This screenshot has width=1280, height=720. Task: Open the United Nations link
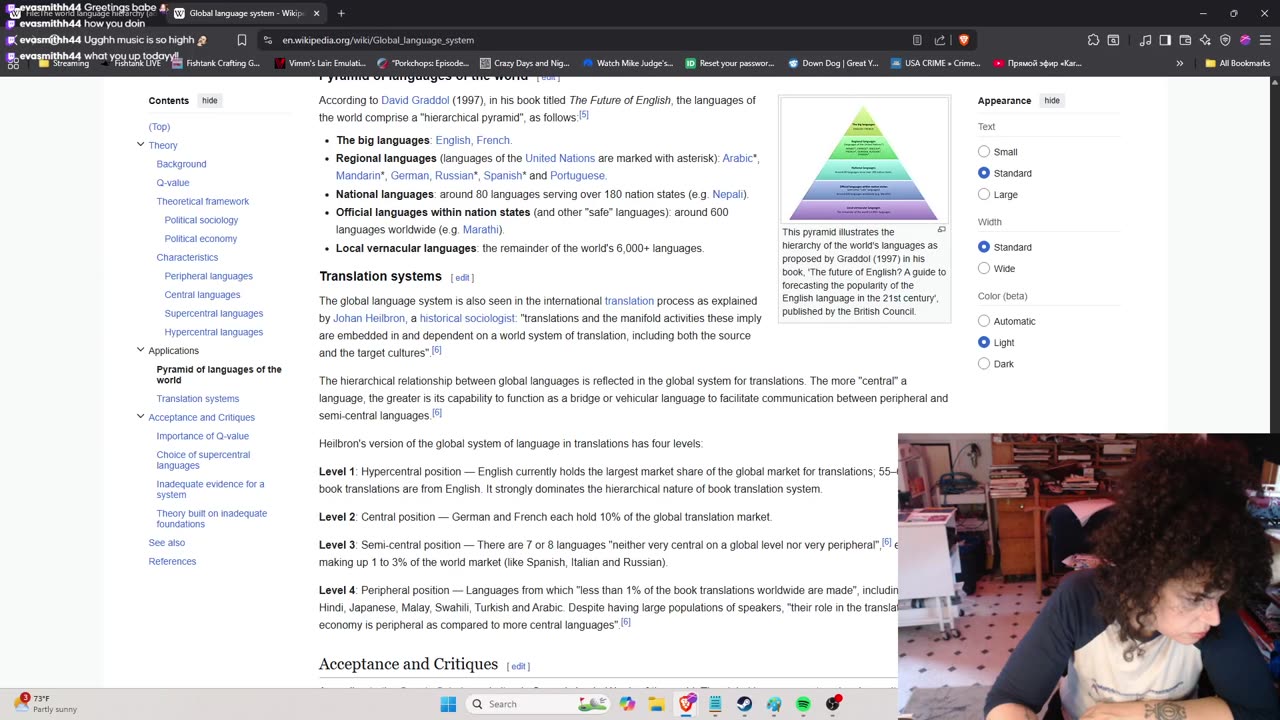[560, 158]
